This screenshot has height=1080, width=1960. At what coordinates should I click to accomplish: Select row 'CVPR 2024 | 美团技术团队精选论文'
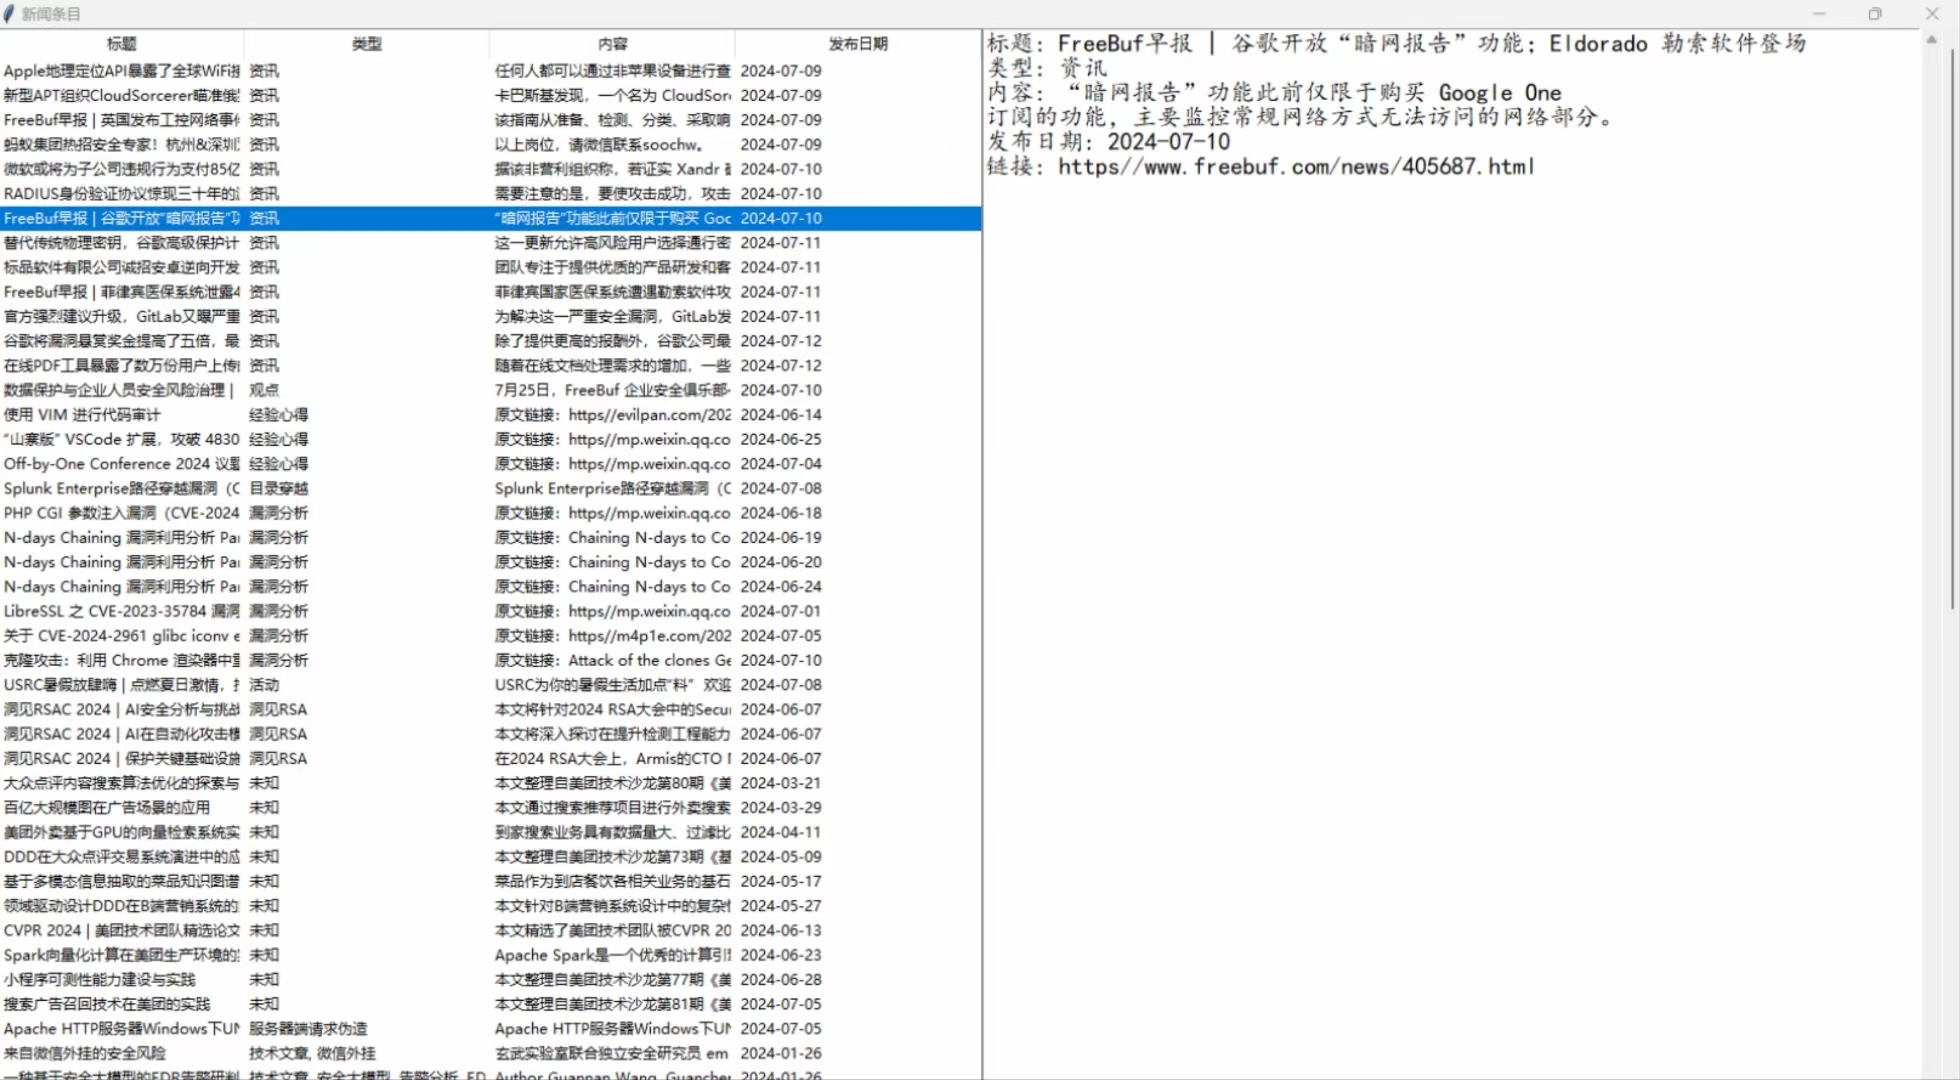coord(490,930)
